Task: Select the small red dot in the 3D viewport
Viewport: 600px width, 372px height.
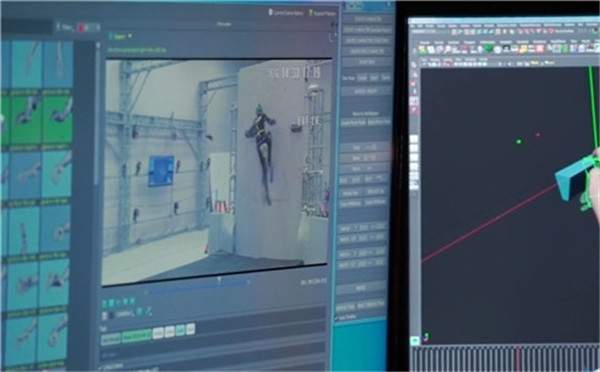Action: tap(538, 135)
